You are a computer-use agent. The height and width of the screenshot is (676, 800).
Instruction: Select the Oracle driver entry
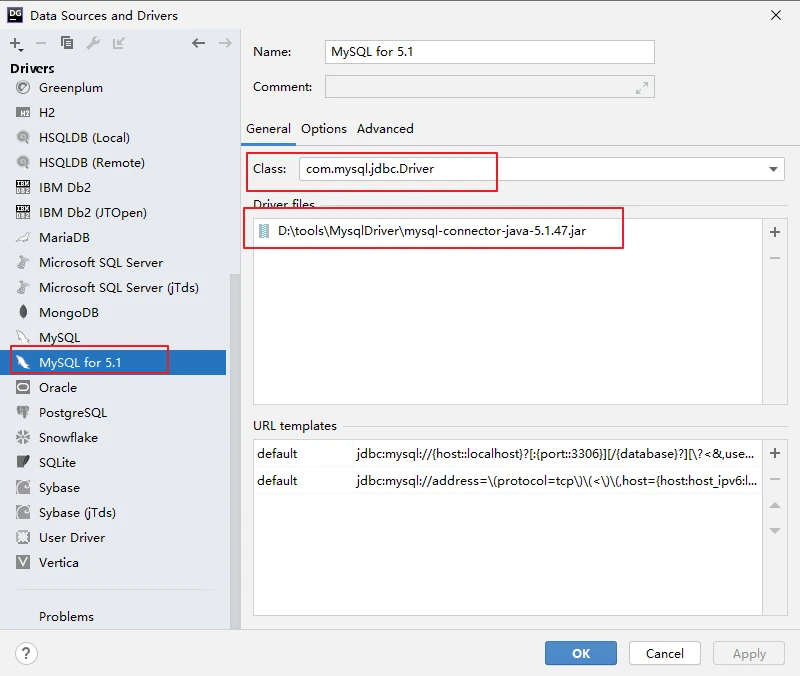pos(57,387)
